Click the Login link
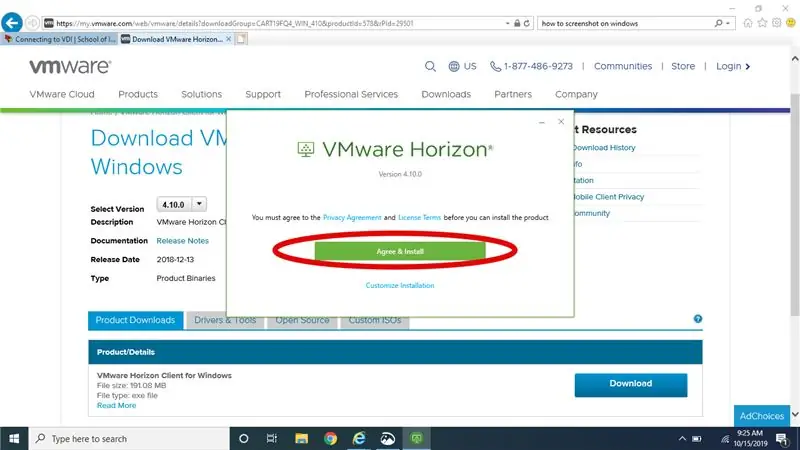800x450 pixels. (733, 66)
